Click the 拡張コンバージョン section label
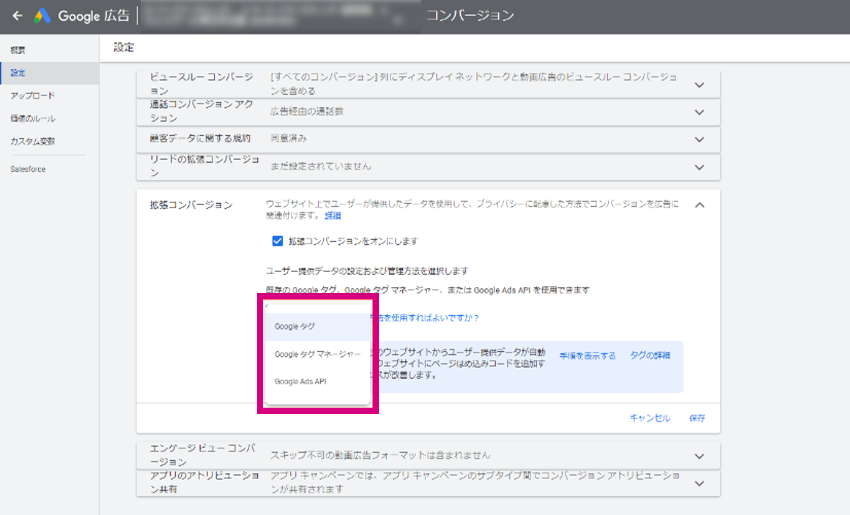Screen dimensions: 850x515 coord(191,205)
